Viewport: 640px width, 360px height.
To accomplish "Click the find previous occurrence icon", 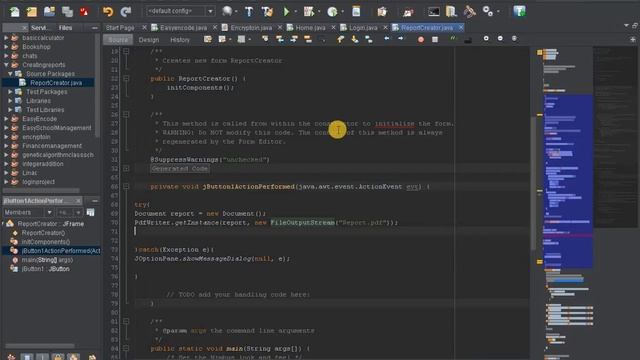I will tap(280, 39).
